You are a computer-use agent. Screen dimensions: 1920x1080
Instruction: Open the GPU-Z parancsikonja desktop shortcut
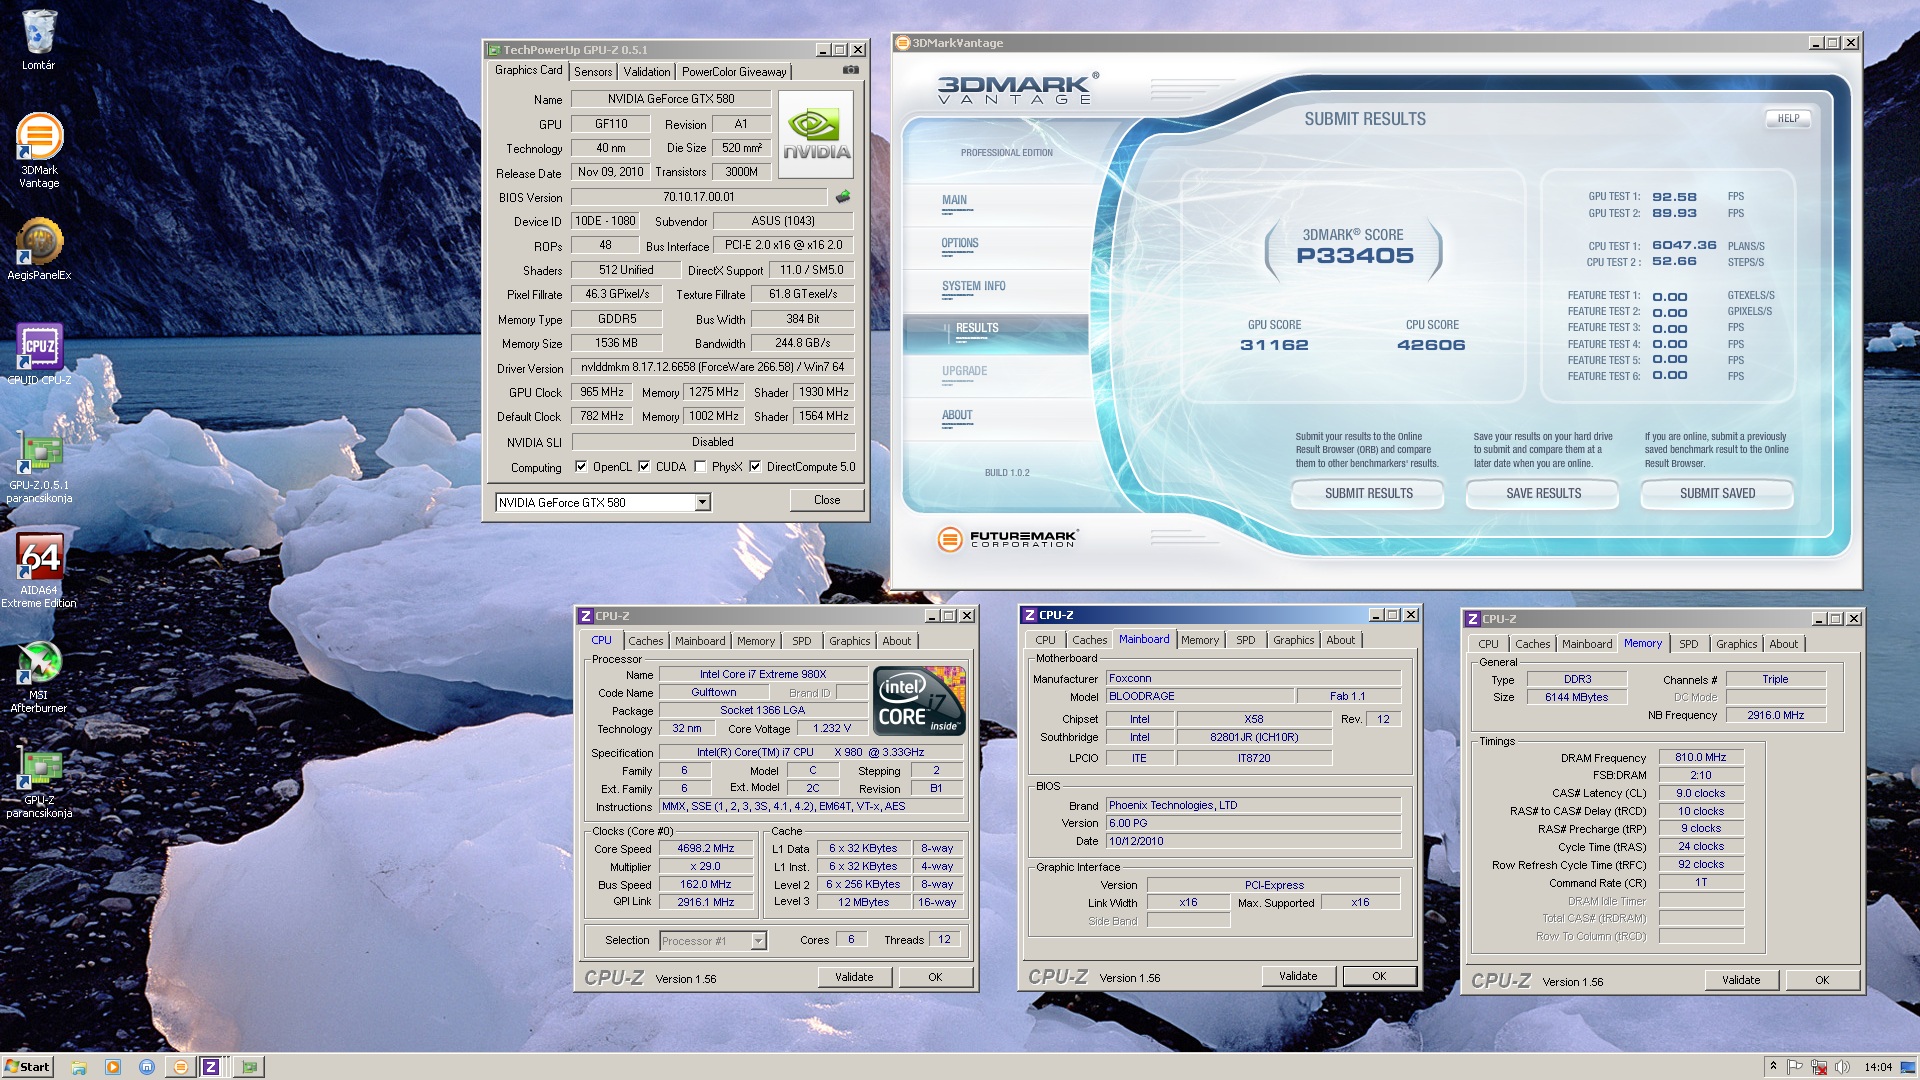click(39, 783)
